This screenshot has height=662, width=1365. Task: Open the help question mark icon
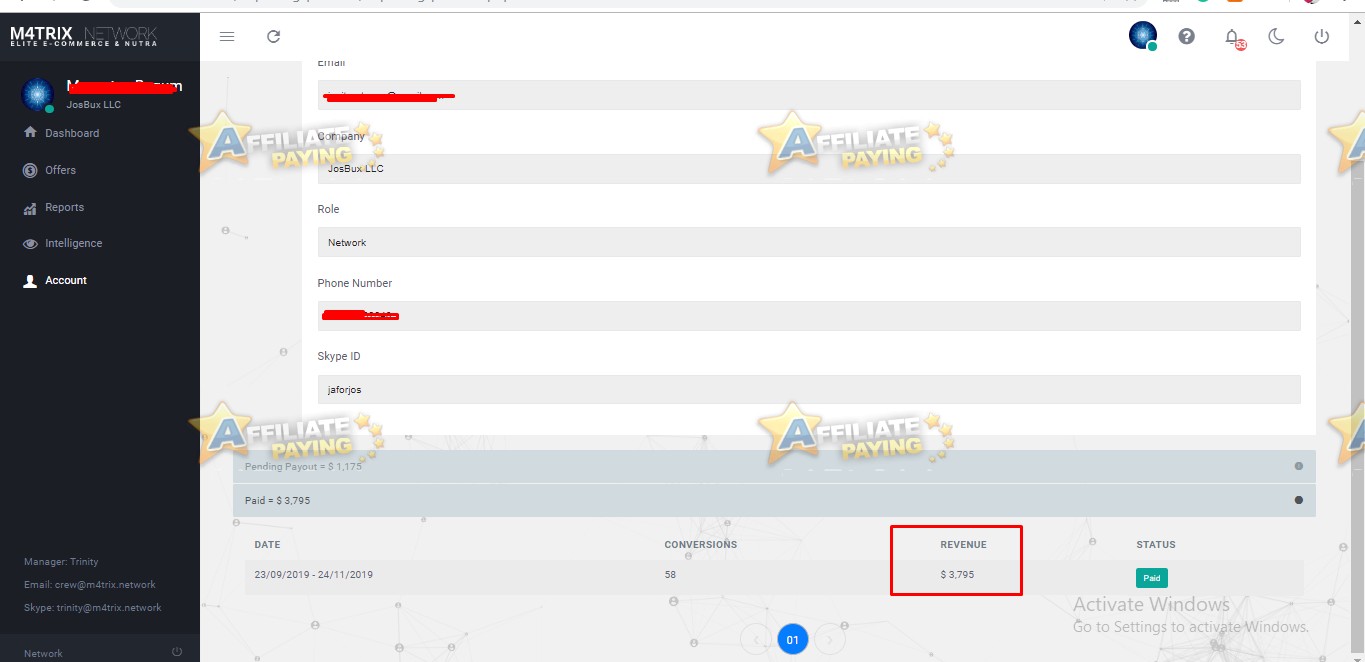pyautogui.click(x=1186, y=36)
